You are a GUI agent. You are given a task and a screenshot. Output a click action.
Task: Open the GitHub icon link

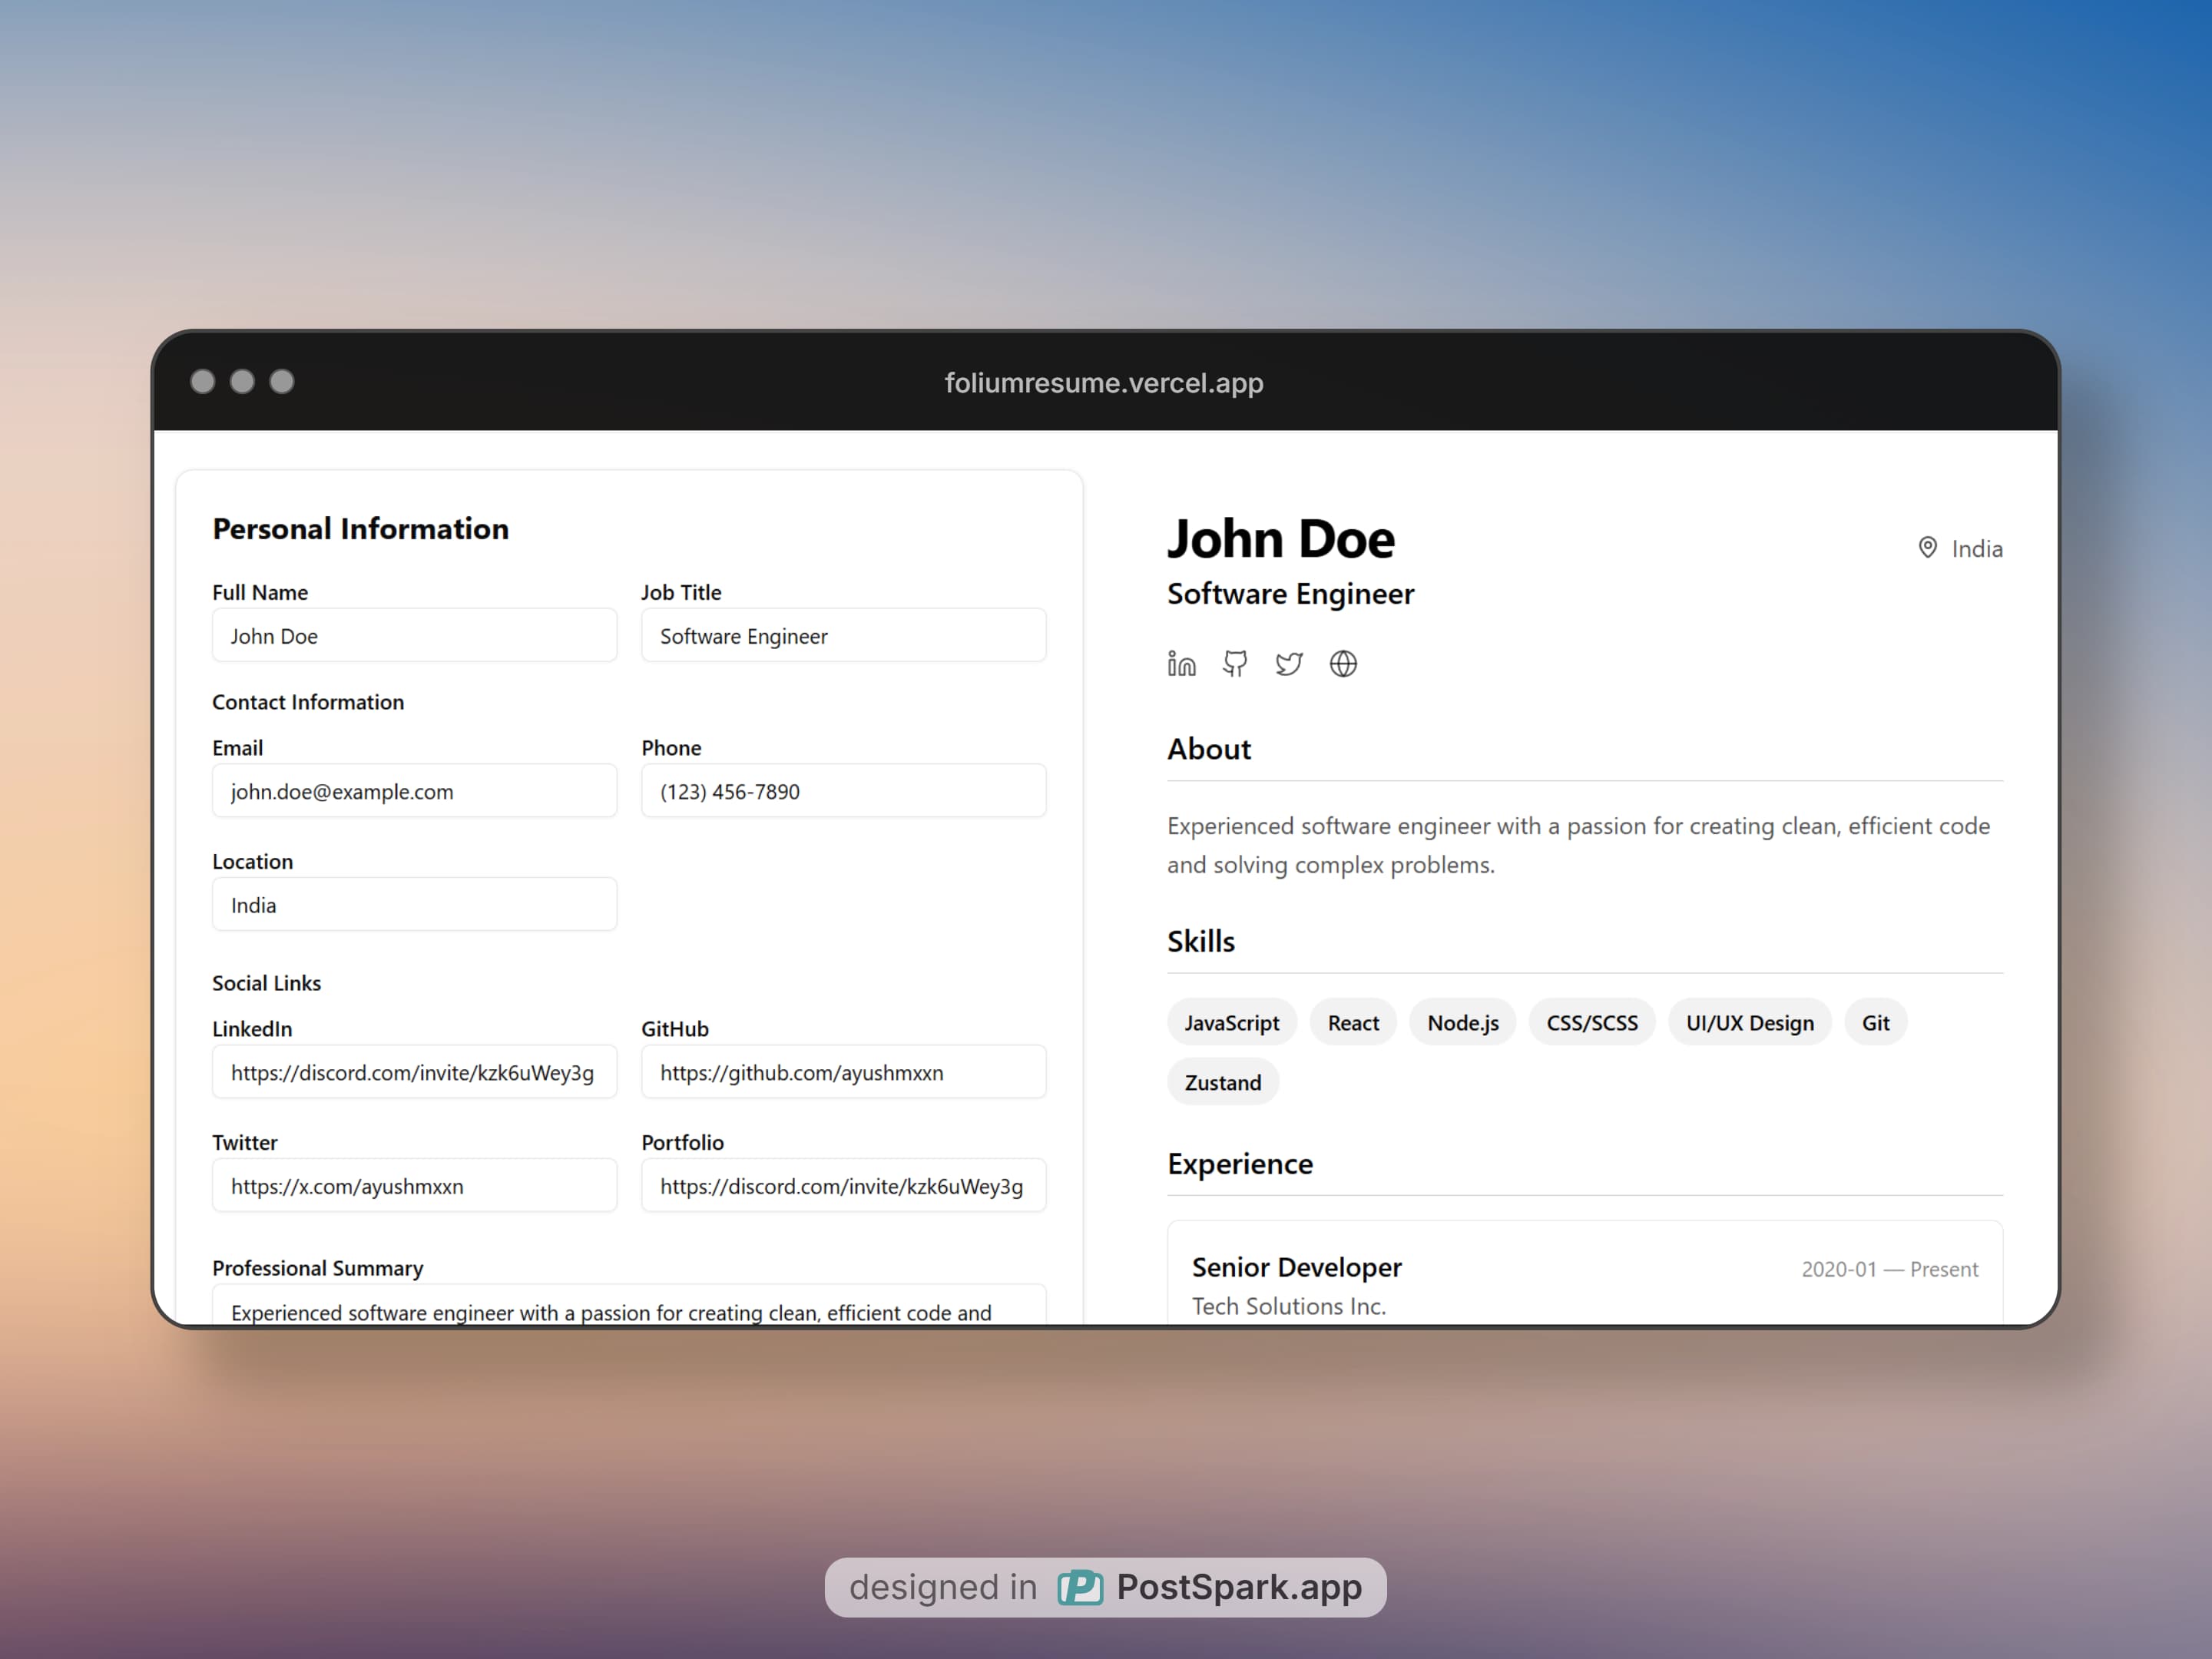click(x=1235, y=664)
